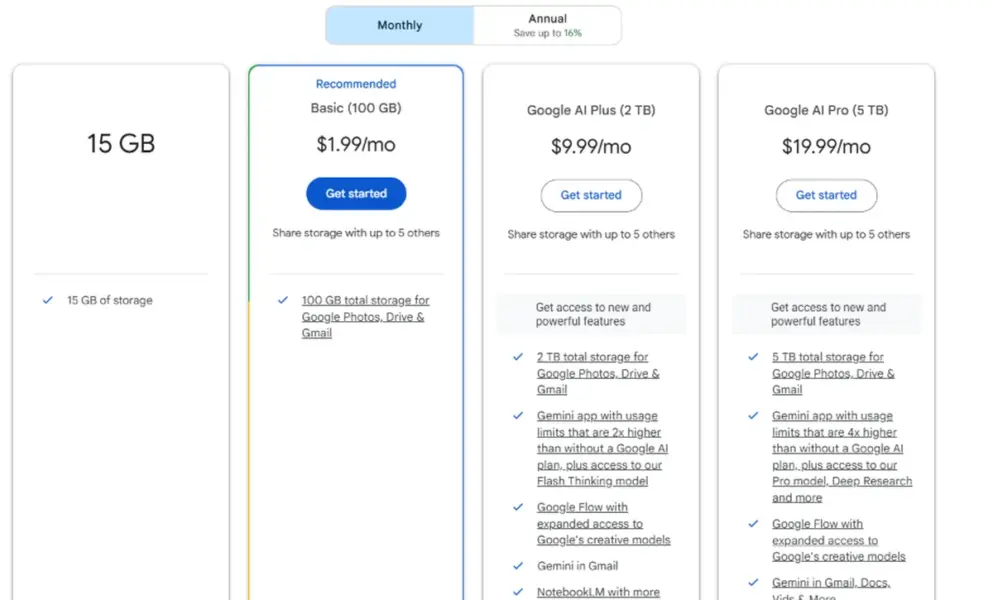Open Gemini app 2x higher limits link

pos(602,448)
